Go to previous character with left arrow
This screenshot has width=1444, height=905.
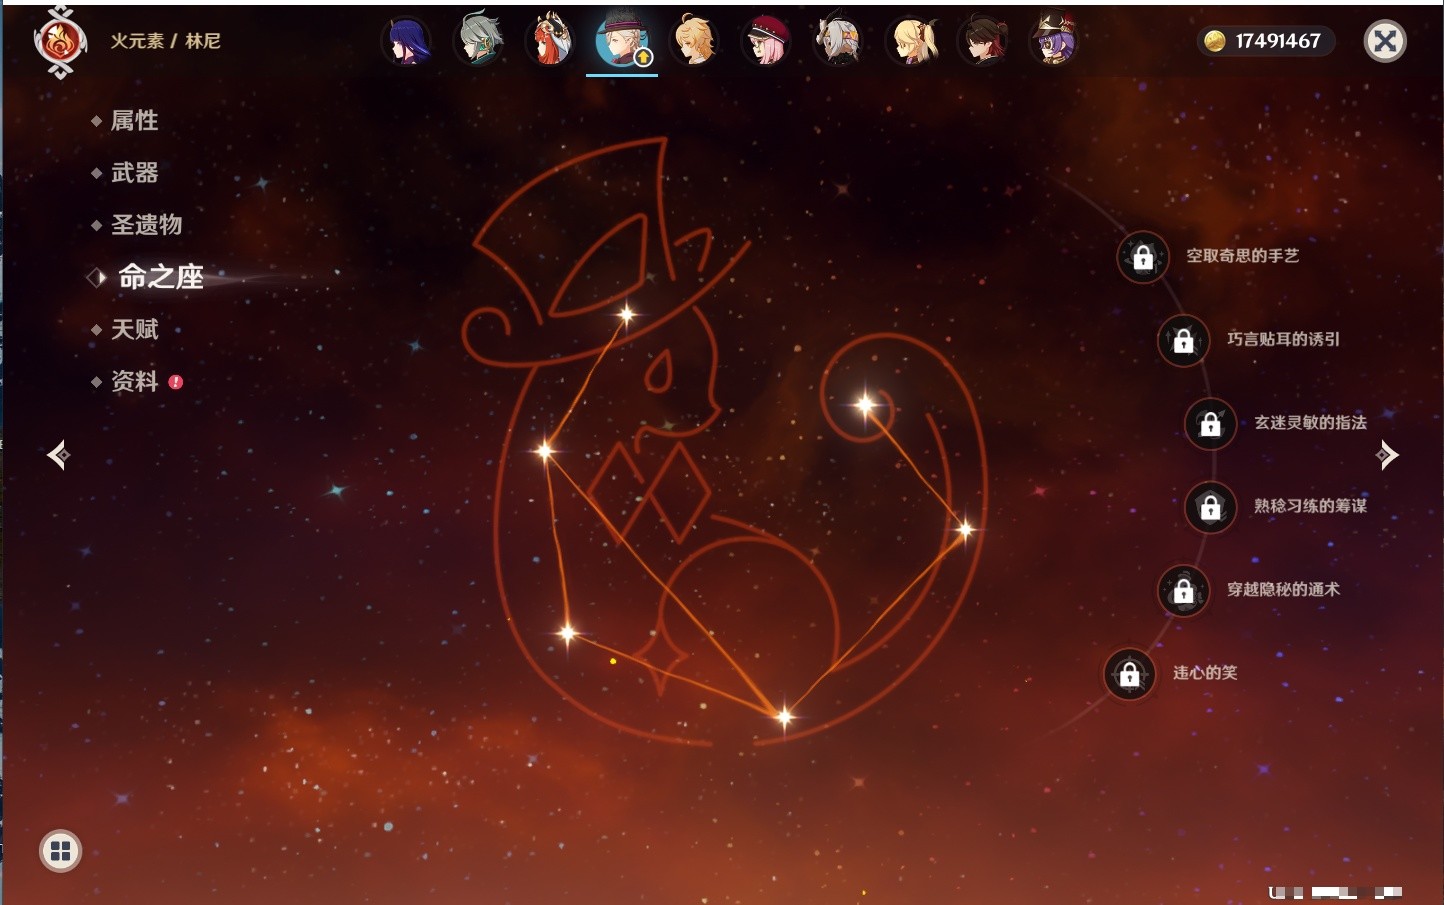click(58, 455)
